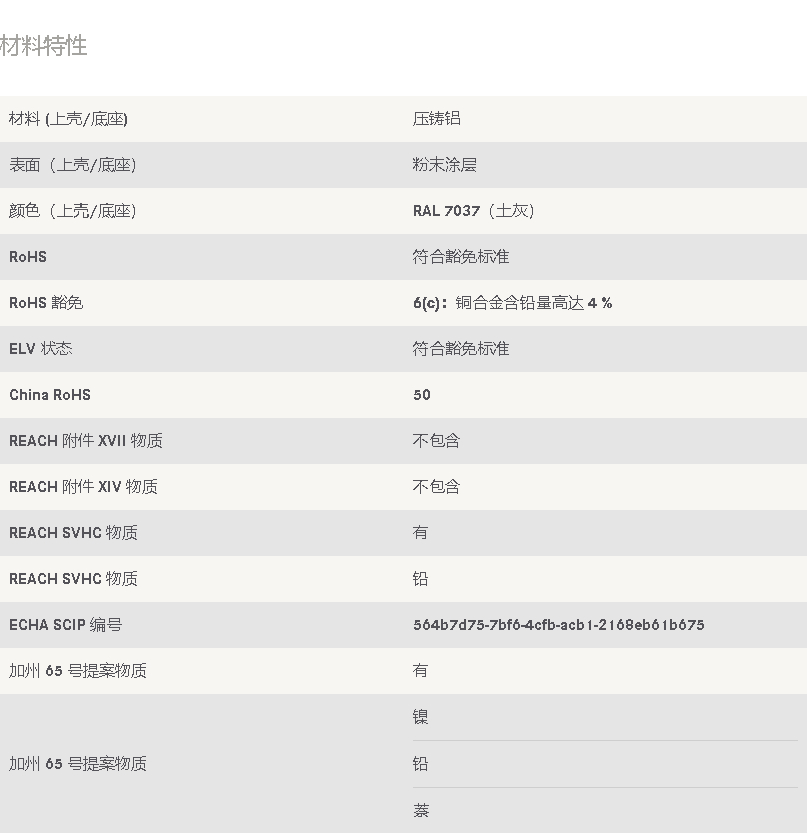Select 镍 in the Proposition 65 list
Viewport: 807px width, 833px height.
click(x=420, y=717)
